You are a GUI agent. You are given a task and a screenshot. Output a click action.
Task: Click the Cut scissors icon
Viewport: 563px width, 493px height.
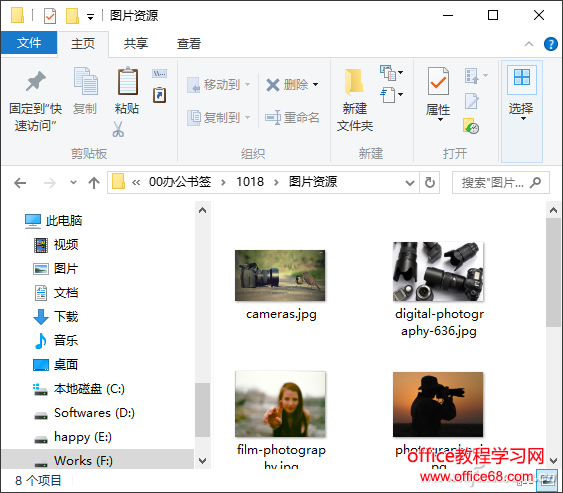click(118, 129)
